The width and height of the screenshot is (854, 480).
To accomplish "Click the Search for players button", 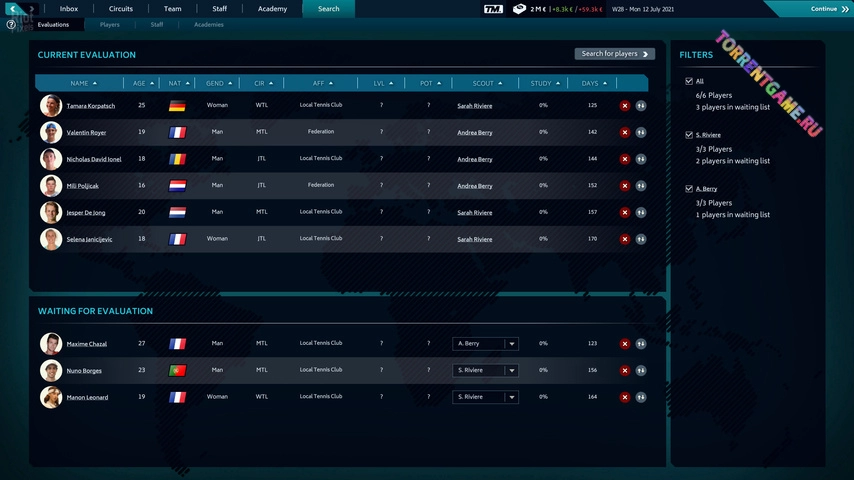I will [614, 54].
